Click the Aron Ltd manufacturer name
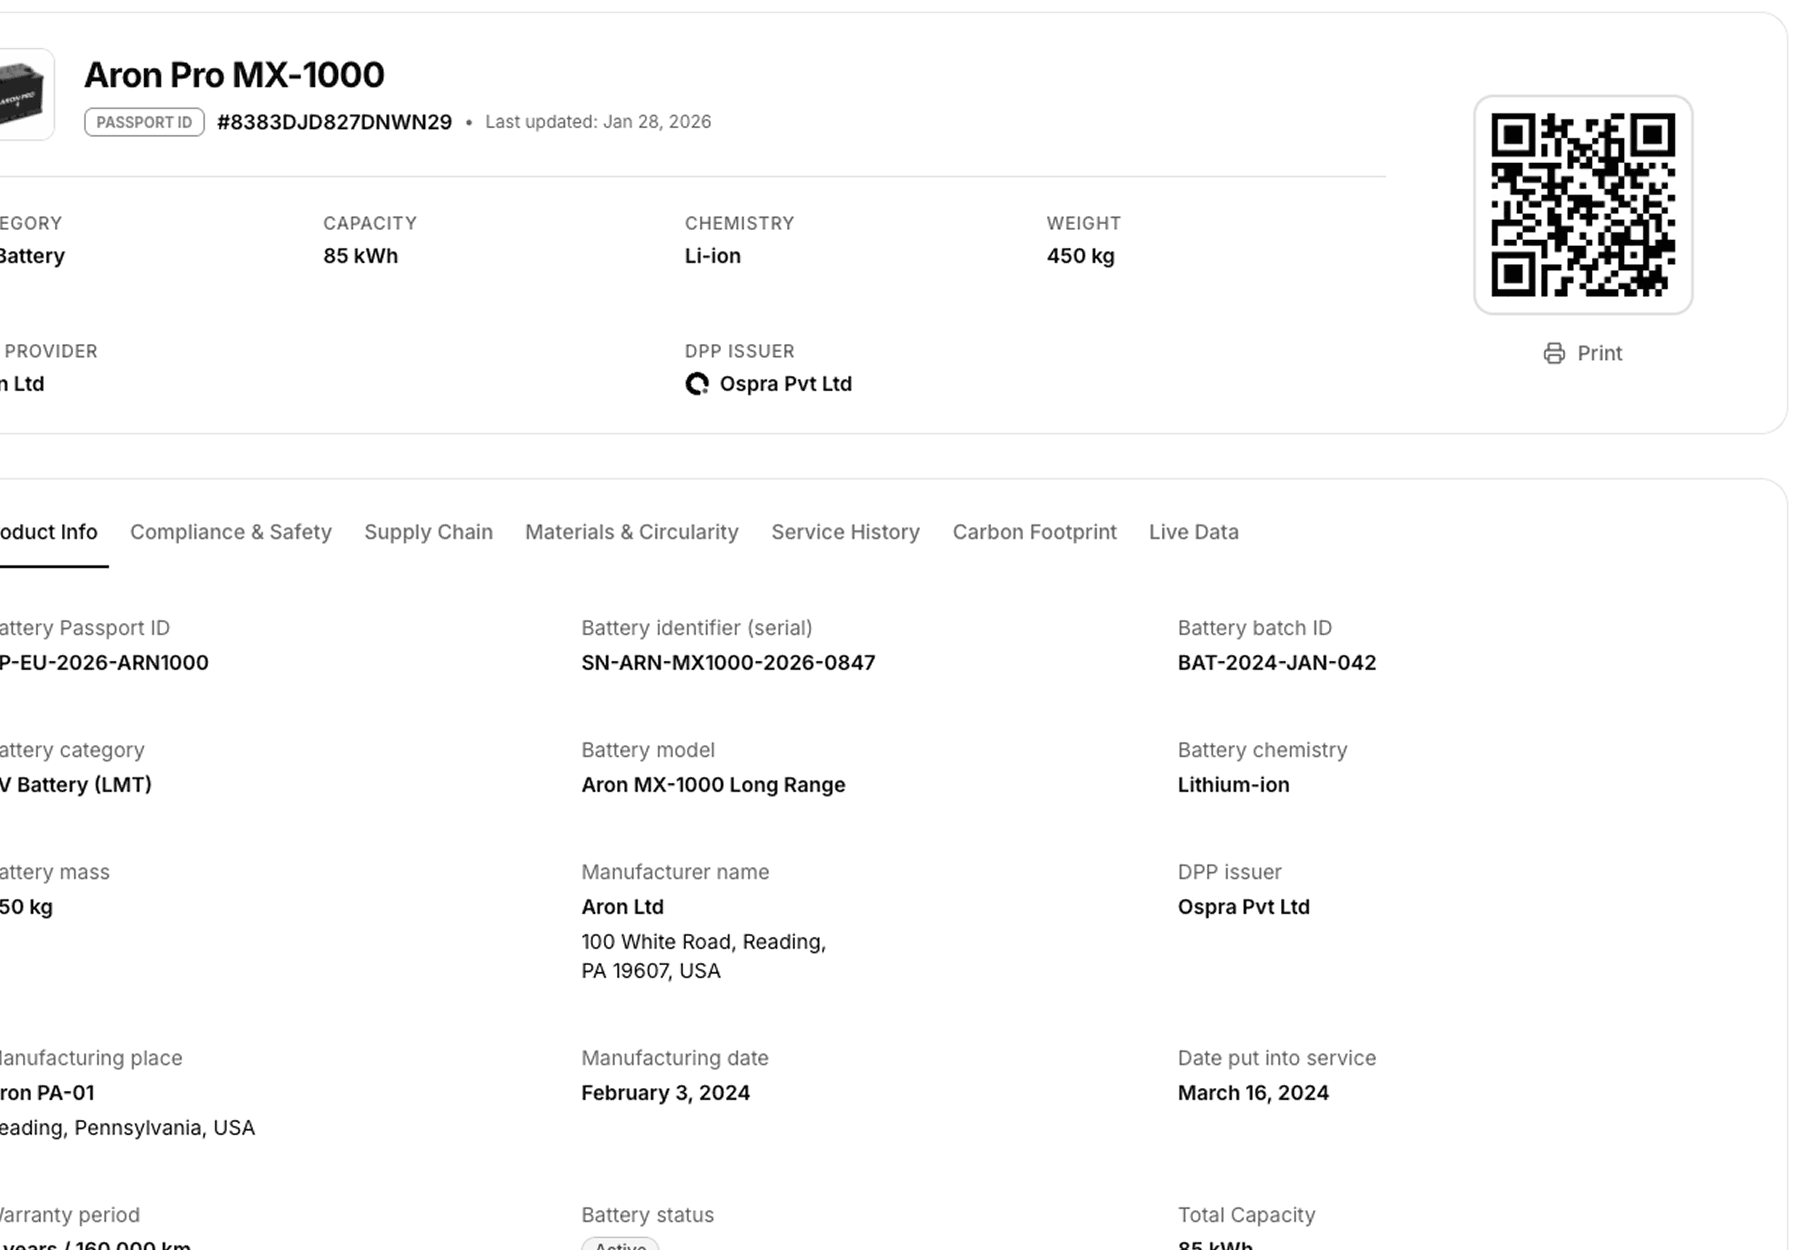 (622, 907)
